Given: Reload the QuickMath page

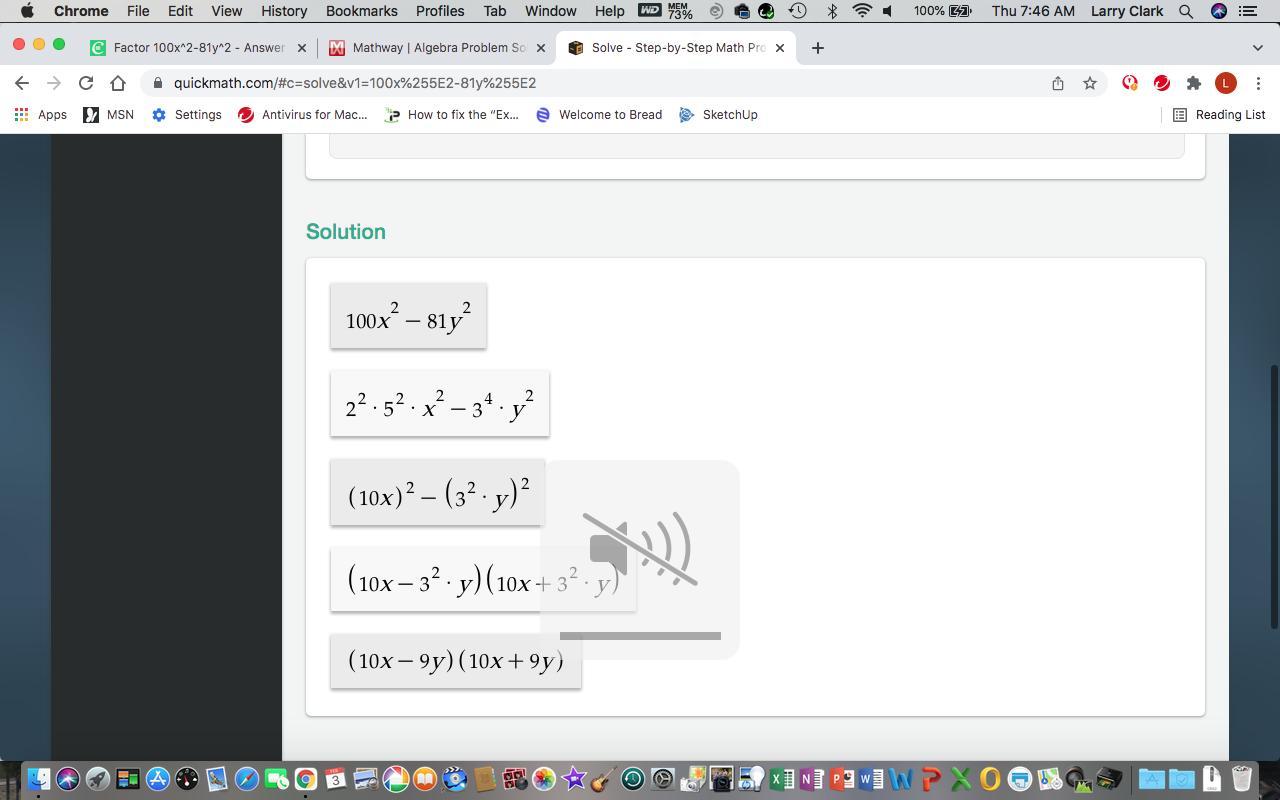Looking at the screenshot, I should click(x=86, y=83).
